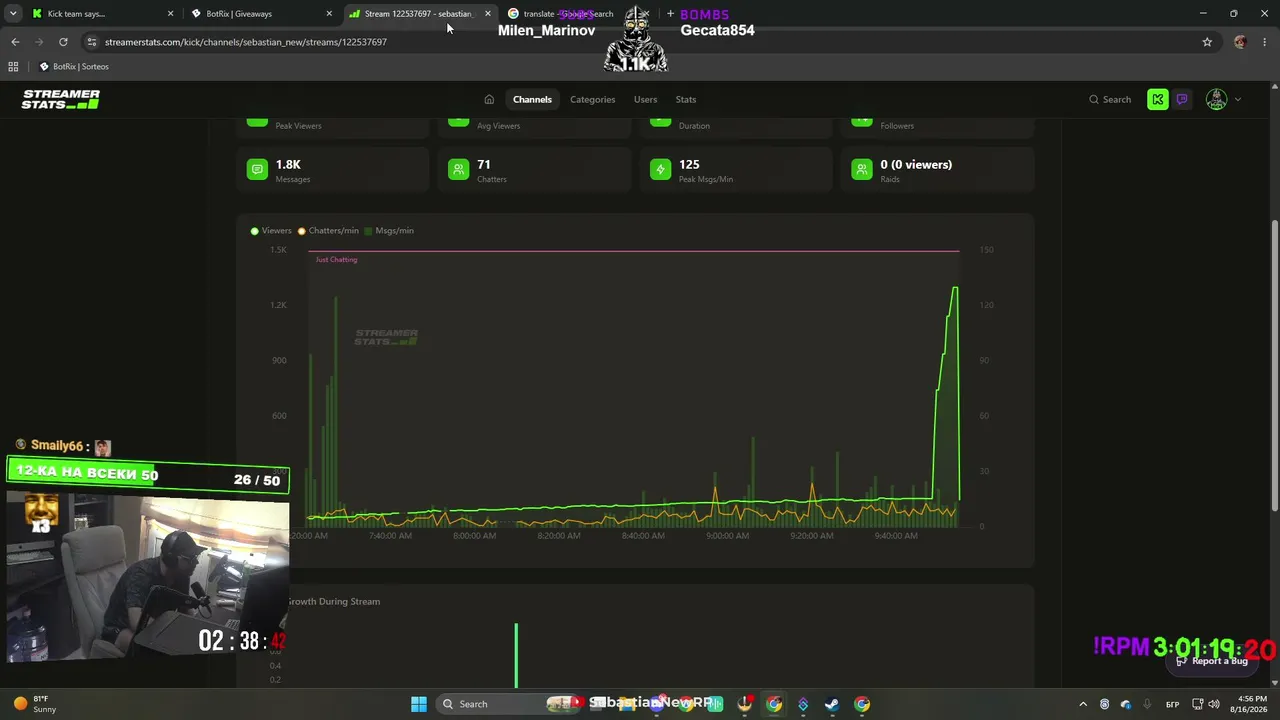This screenshot has width=1280, height=720.
Task: Open the Windows Start menu
Action: pyautogui.click(x=419, y=704)
